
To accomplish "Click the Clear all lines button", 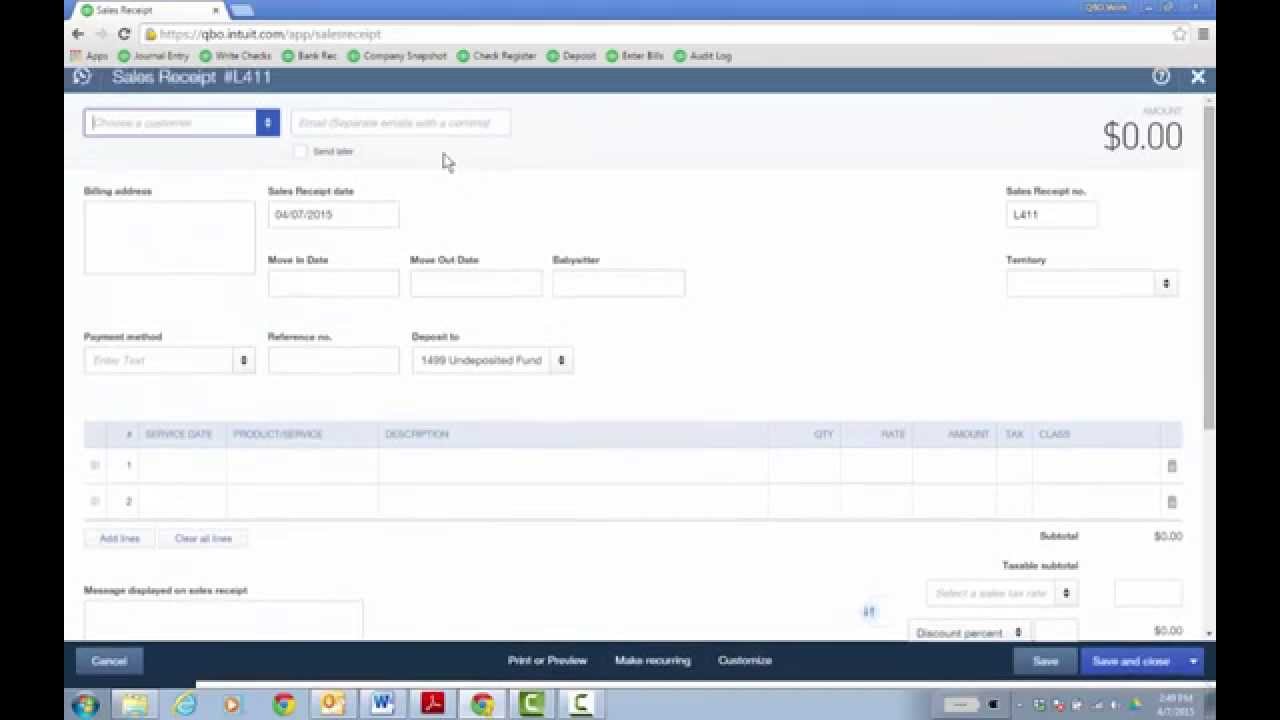I will [203, 539].
